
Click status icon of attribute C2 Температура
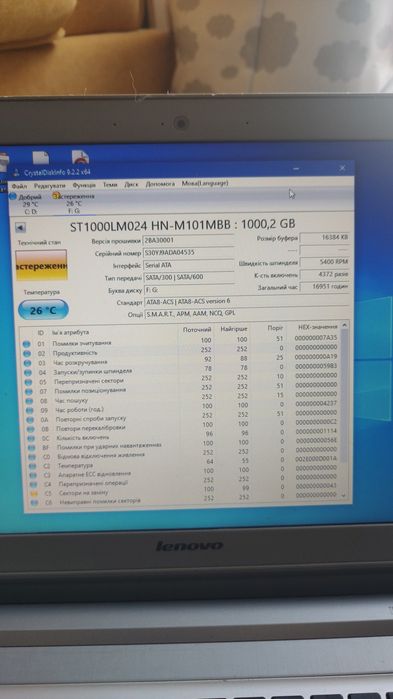point(33,466)
